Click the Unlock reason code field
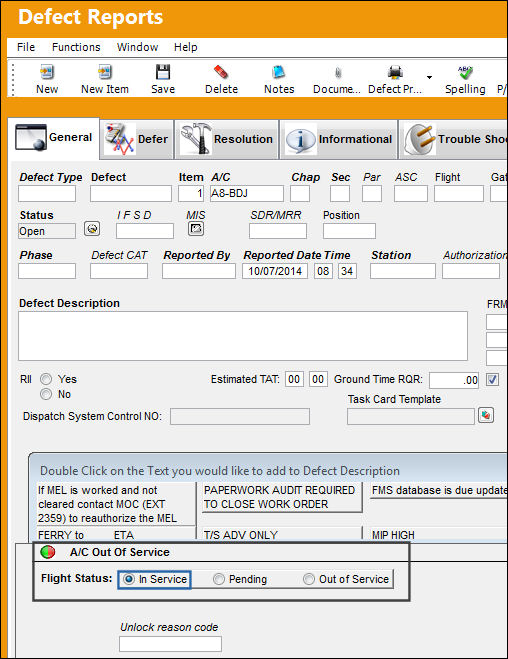 (170, 644)
